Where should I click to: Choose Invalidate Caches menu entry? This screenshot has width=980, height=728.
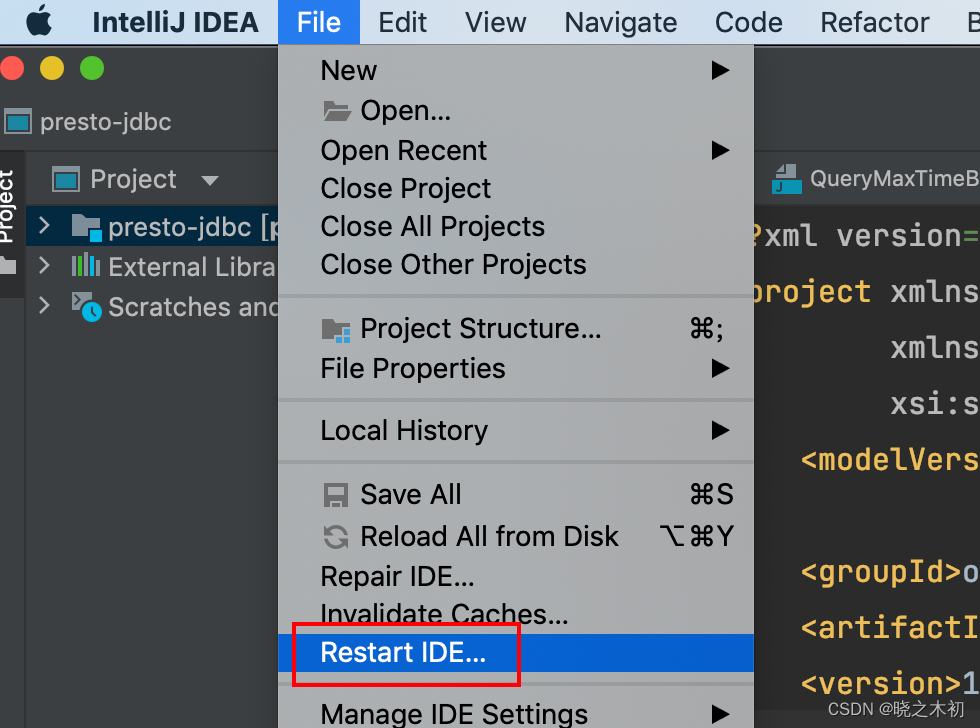pos(444,613)
